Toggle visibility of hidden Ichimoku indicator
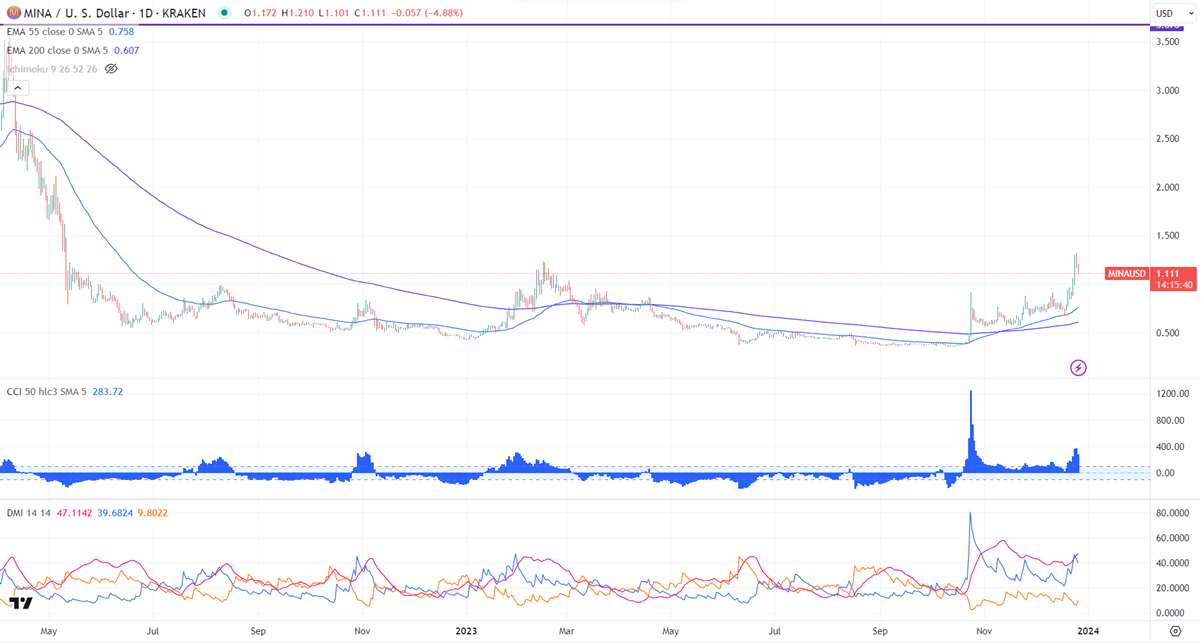This screenshot has width=1204, height=644. 112,68
